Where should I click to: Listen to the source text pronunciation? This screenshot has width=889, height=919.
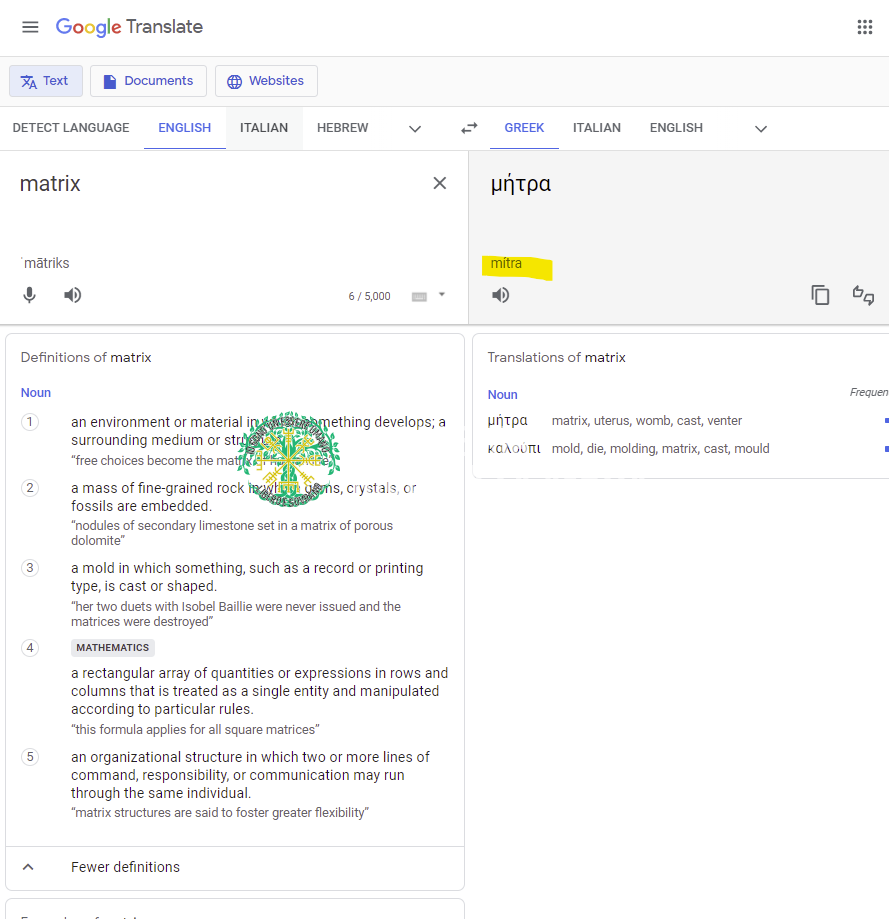click(x=73, y=295)
